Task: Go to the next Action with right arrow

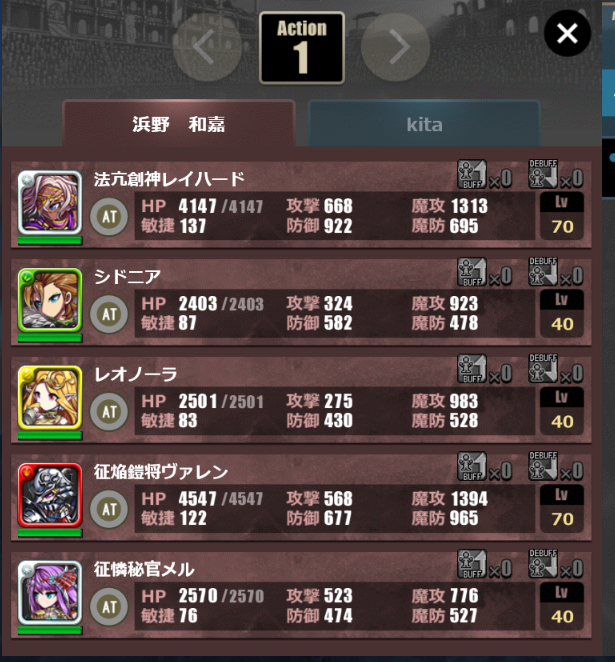Action: point(396,47)
